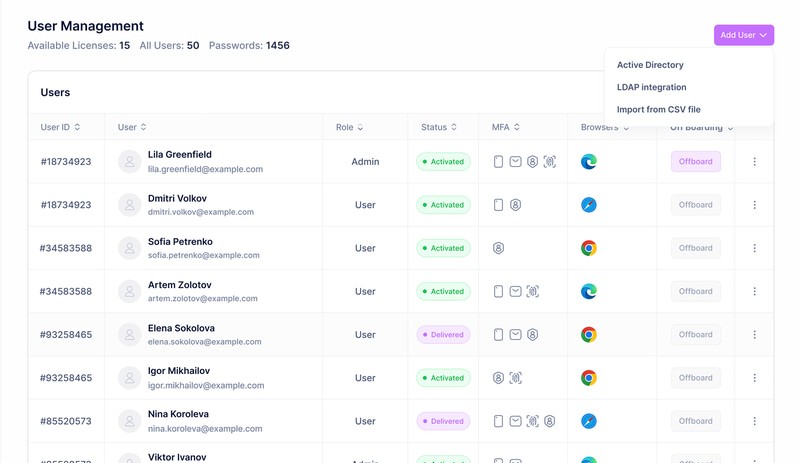
Task: Click Dmitri Volkov's avatar icon
Action: click(129, 205)
